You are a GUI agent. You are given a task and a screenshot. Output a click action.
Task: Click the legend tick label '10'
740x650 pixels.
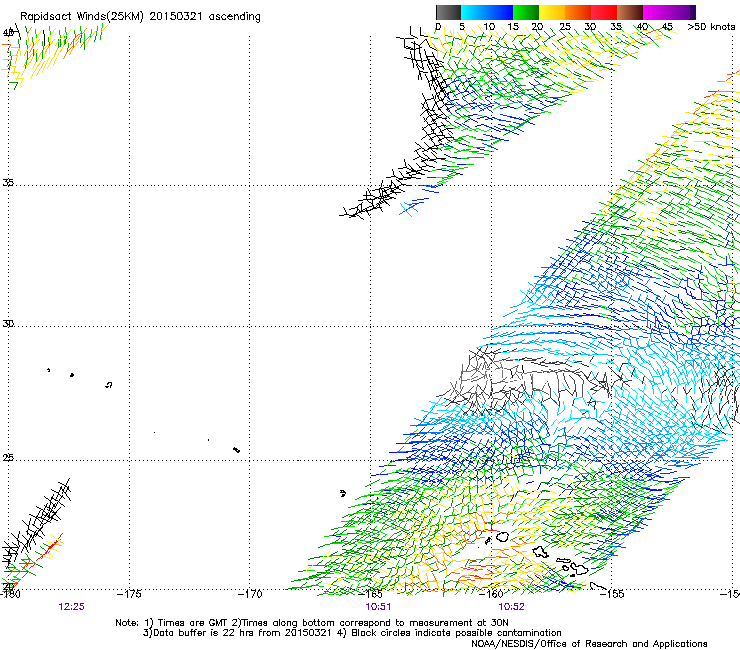click(489, 27)
